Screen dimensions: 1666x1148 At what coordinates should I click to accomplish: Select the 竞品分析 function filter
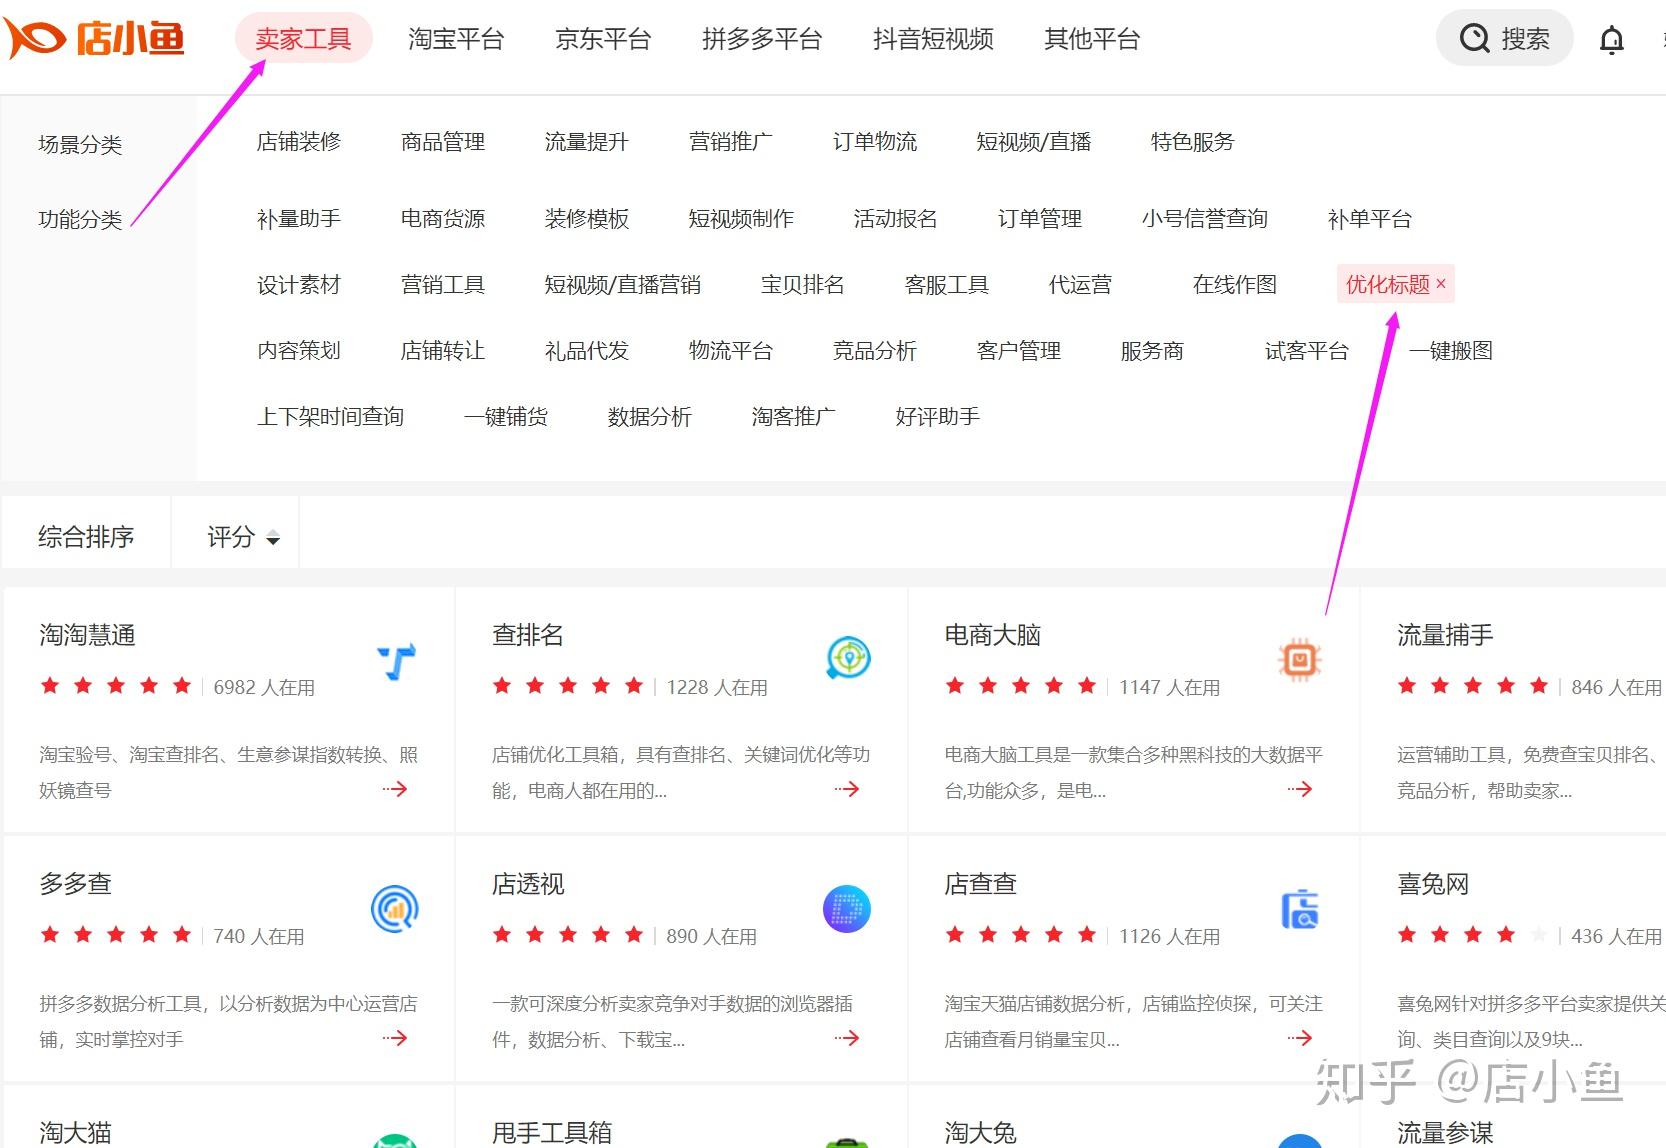(874, 351)
